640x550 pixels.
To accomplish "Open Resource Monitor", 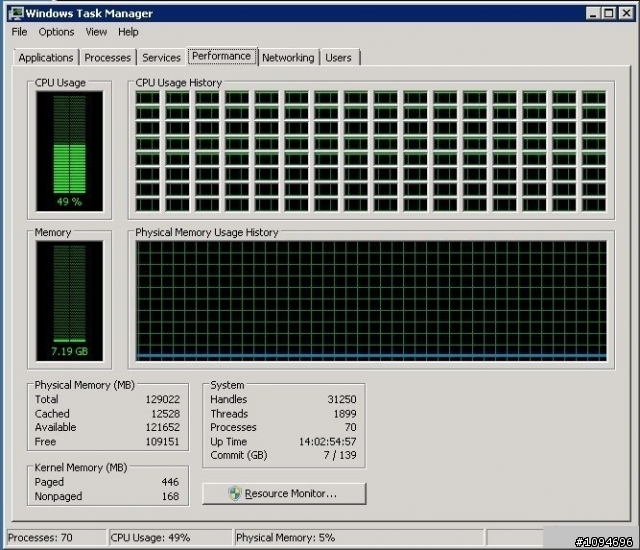I will coord(284,494).
